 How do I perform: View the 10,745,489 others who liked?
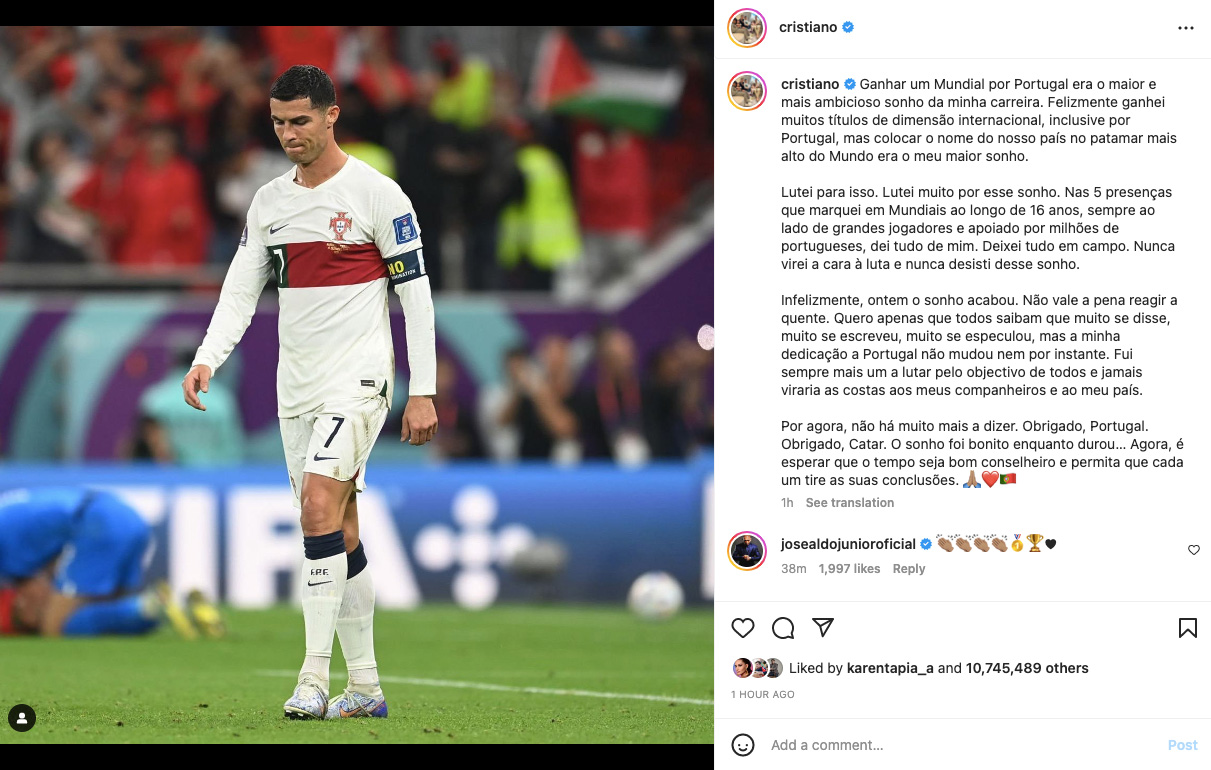[1027, 668]
